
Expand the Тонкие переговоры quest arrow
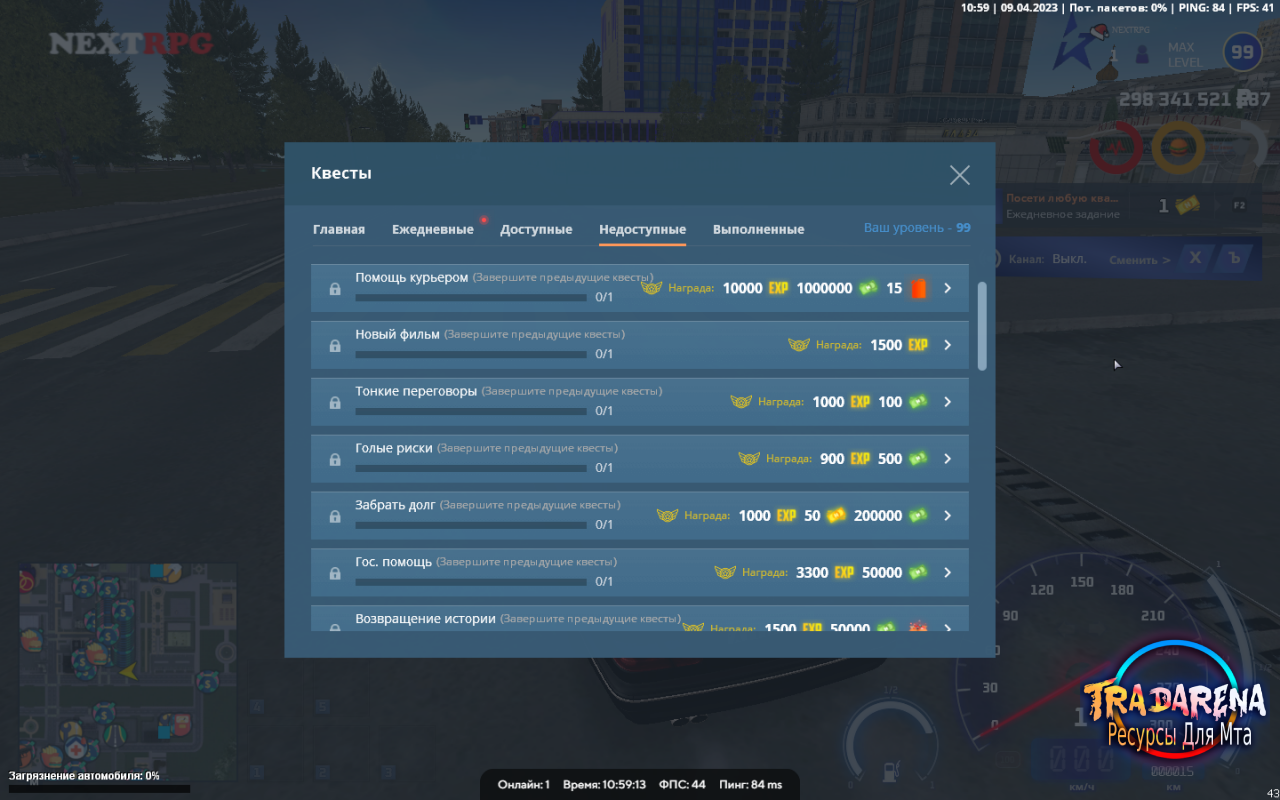pos(947,402)
